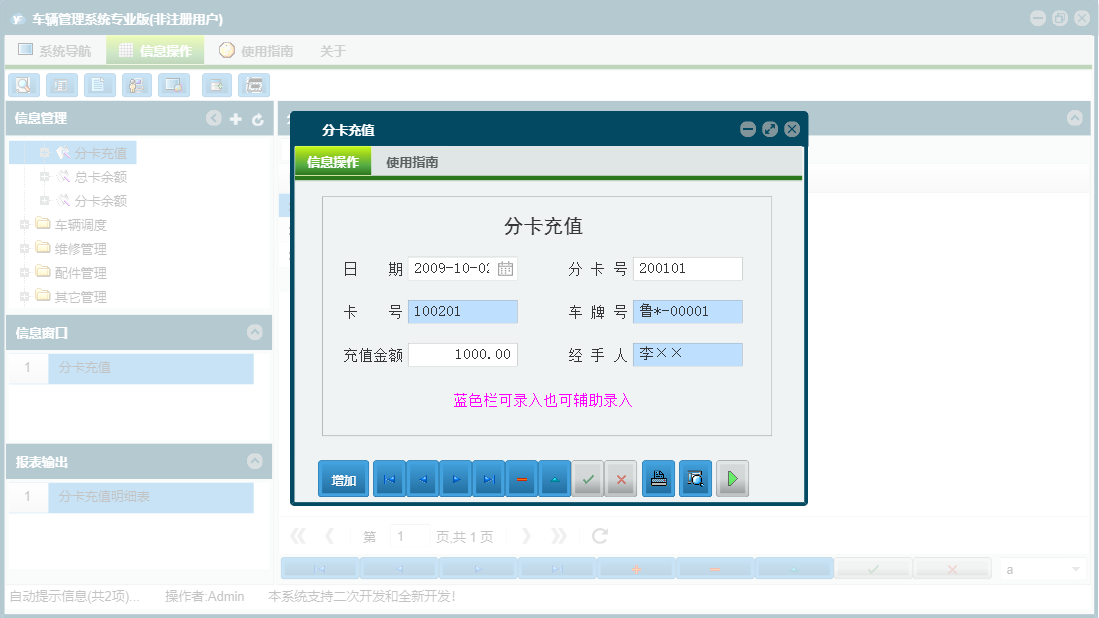Jump to first record with the navigation icon
This screenshot has width=1099, height=618.
click(x=388, y=478)
